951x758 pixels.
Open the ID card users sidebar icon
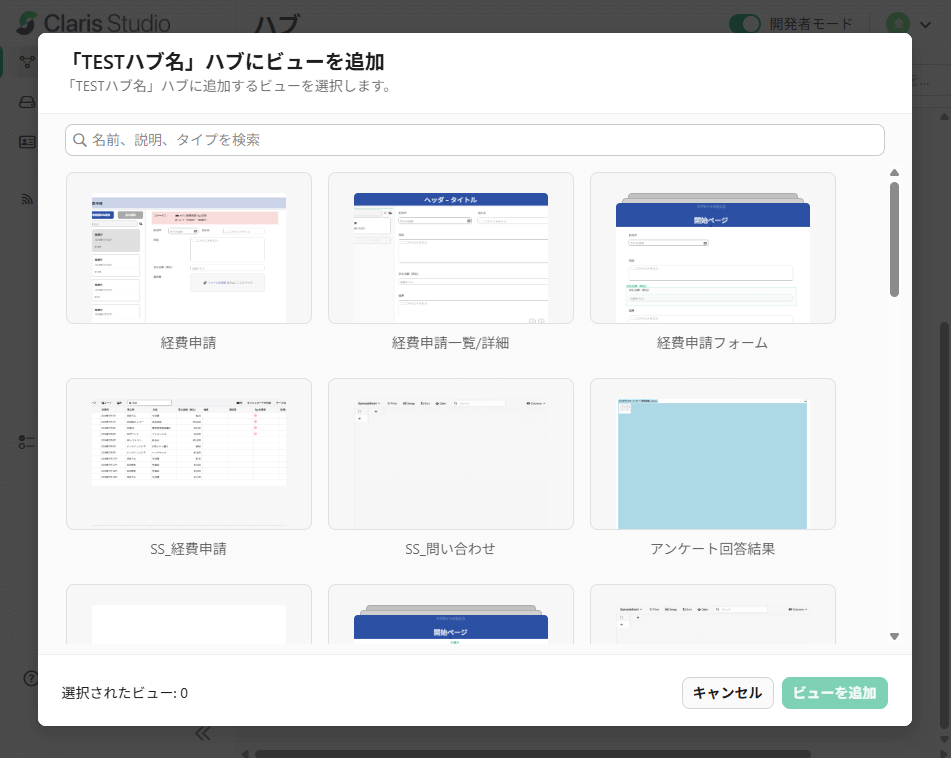pyautogui.click(x=27, y=141)
